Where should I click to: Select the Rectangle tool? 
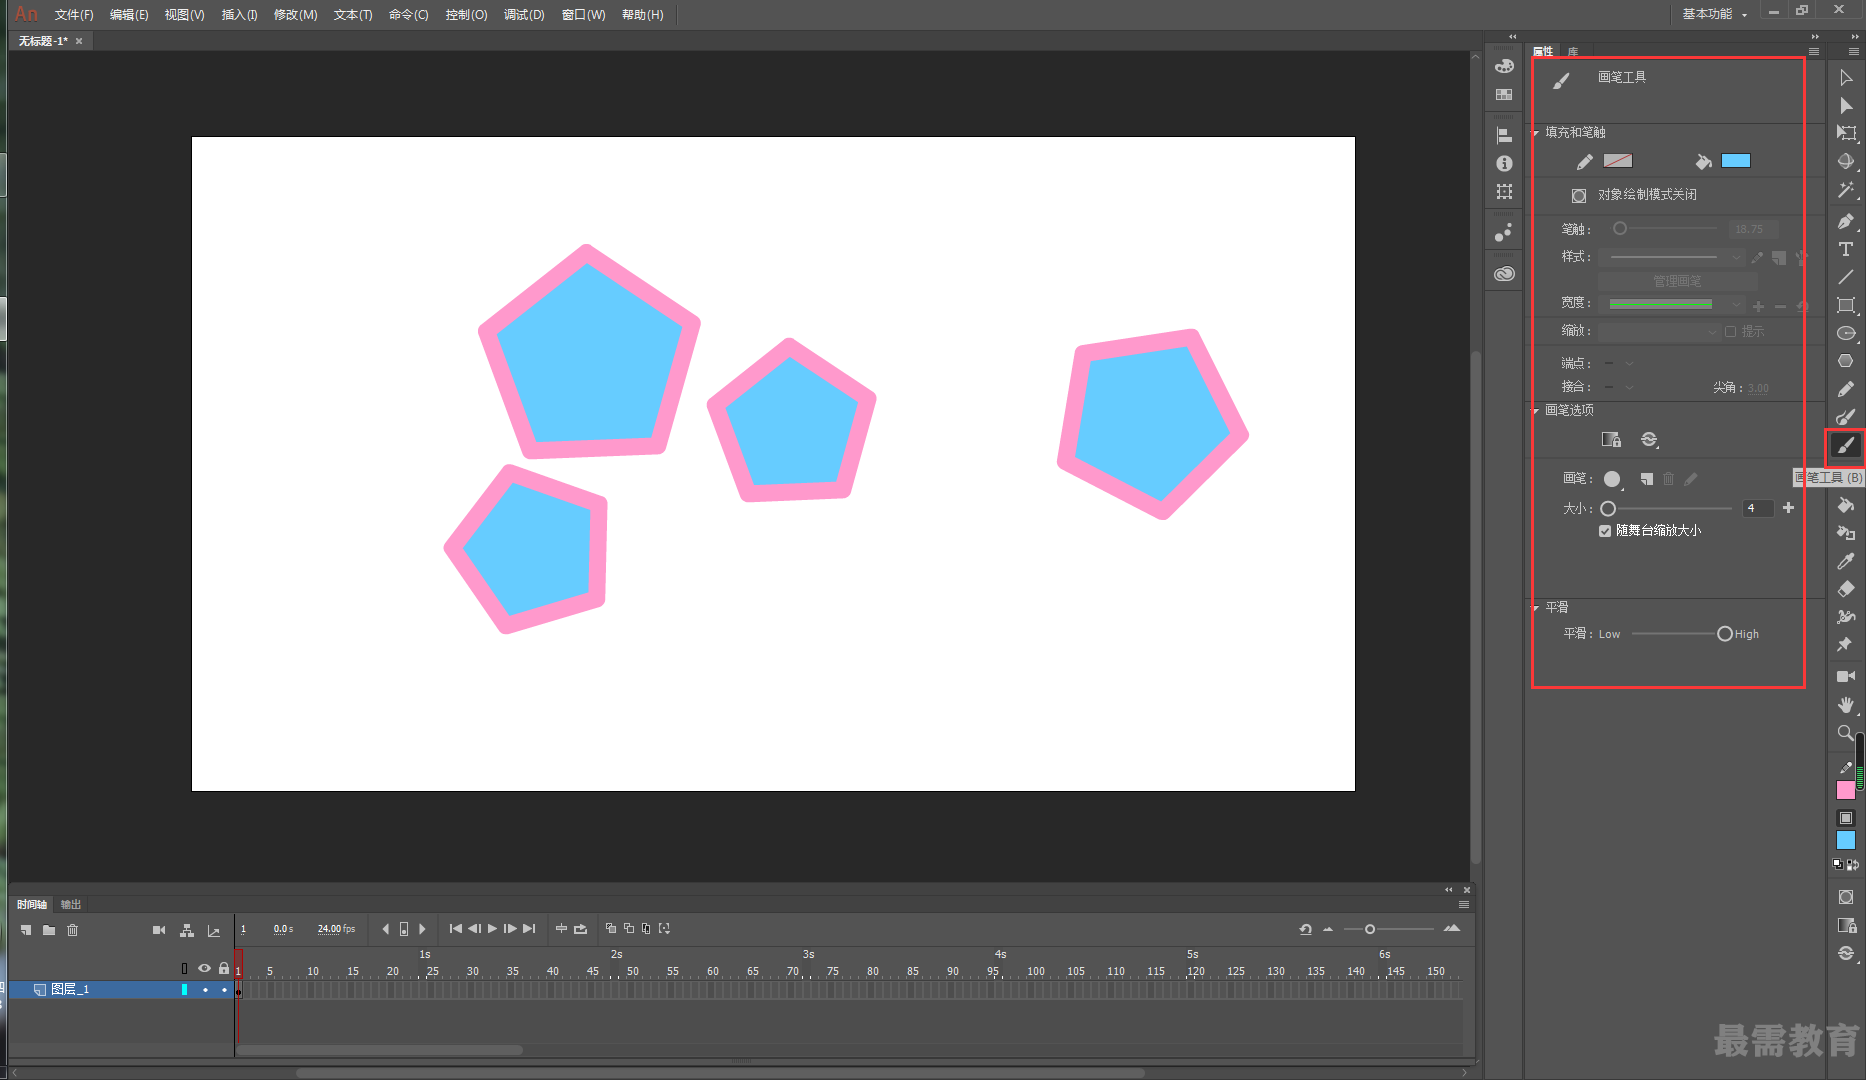[x=1846, y=305]
